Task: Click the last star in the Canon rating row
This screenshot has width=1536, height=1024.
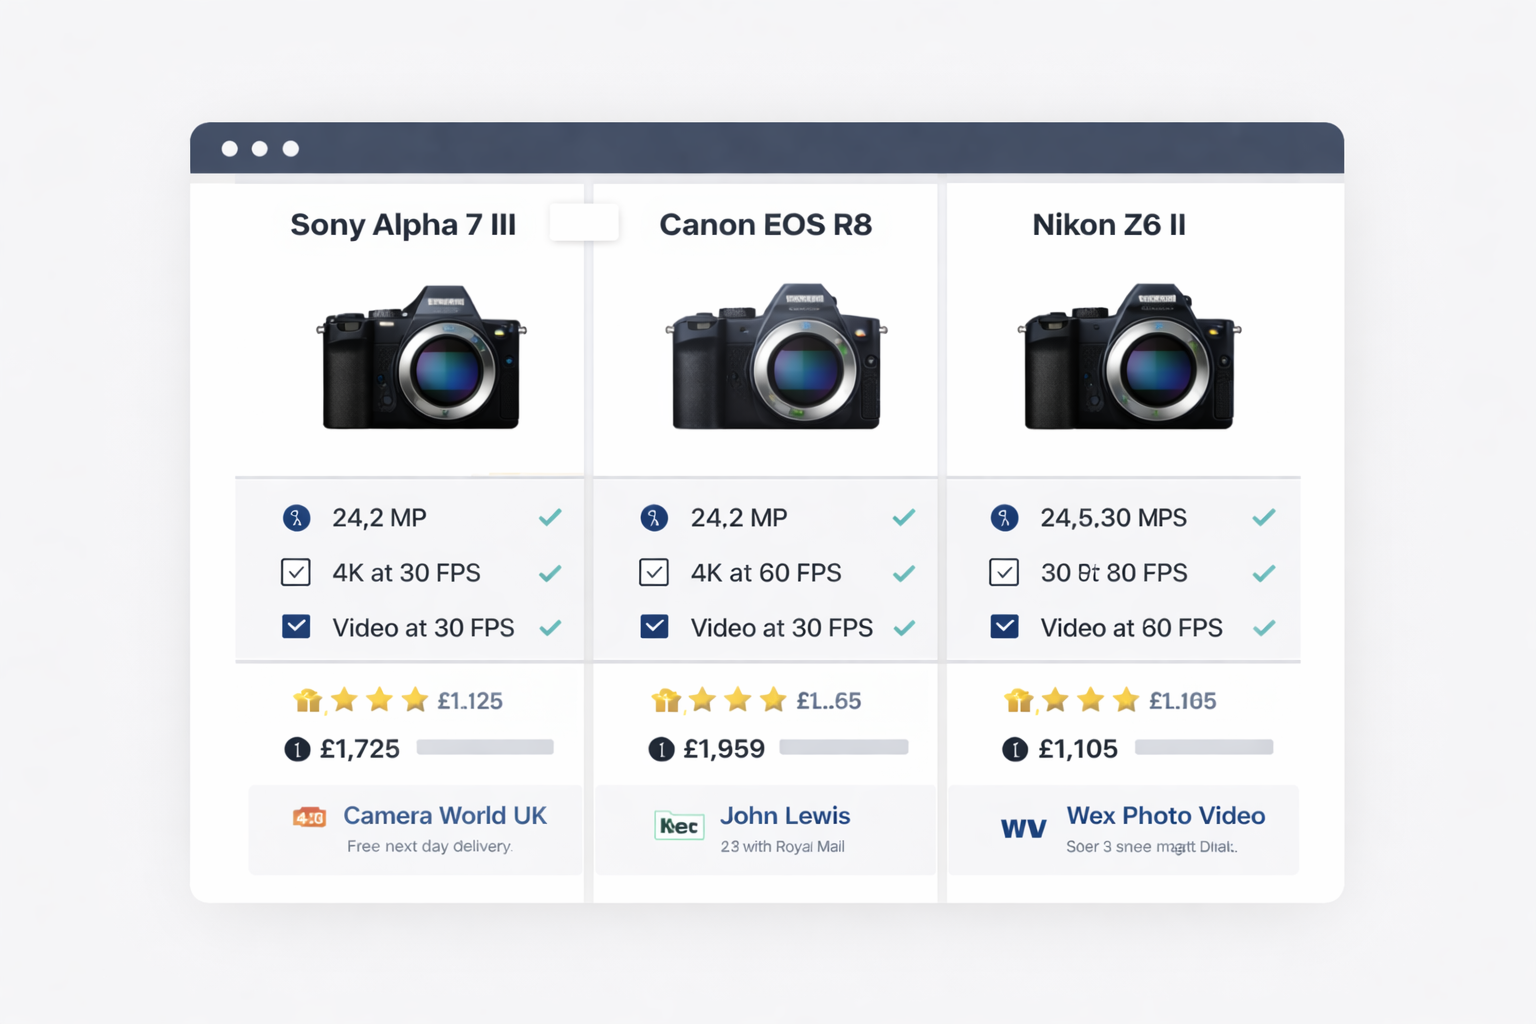Action: click(772, 700)
